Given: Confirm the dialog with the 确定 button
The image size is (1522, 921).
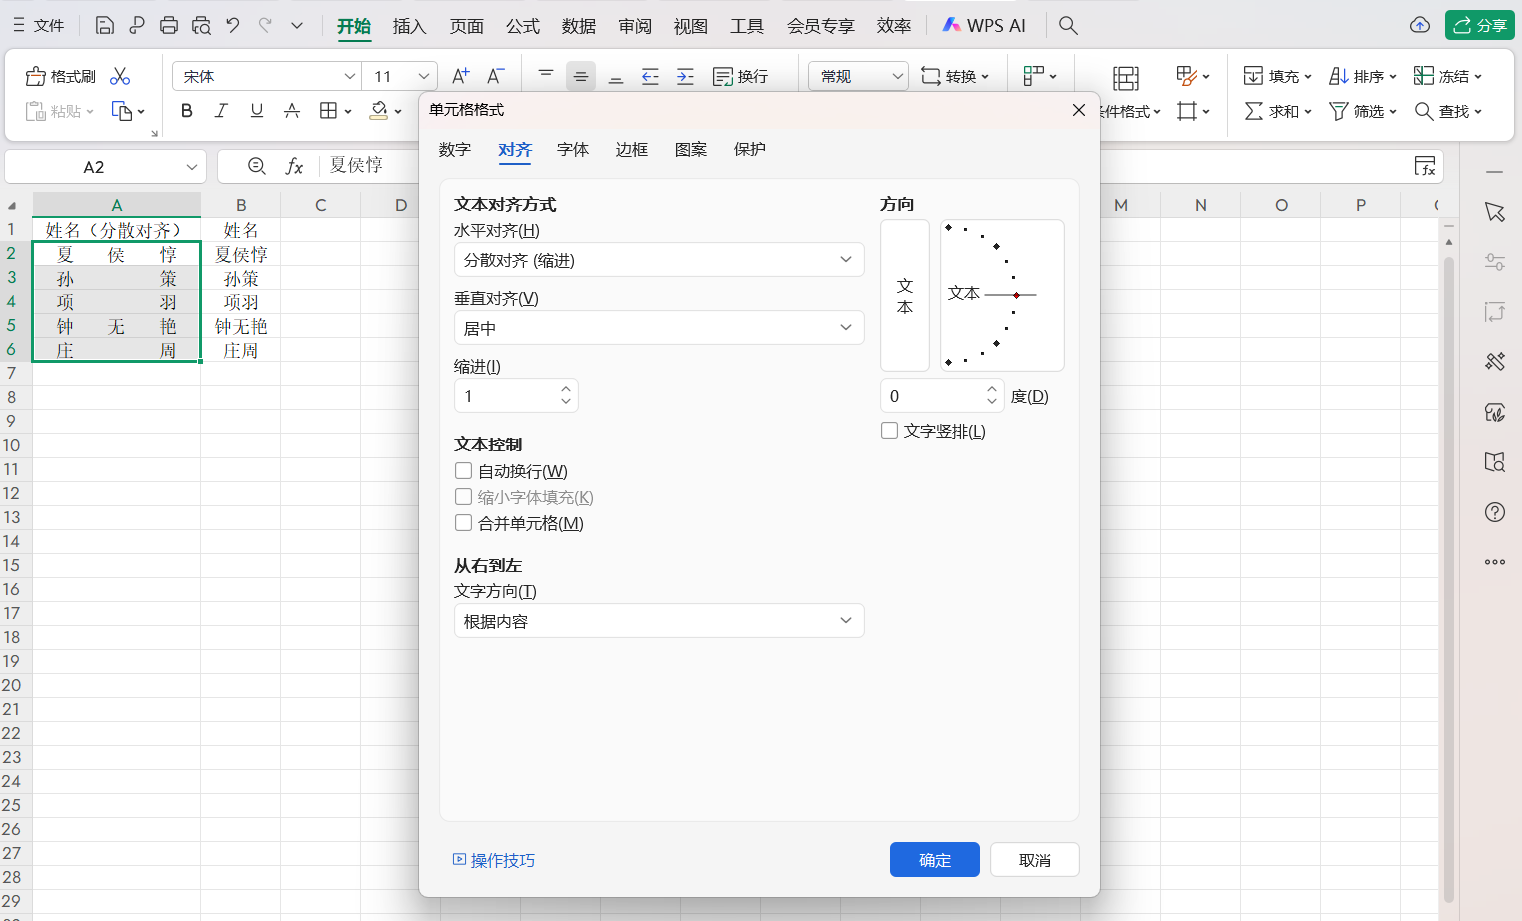Looking at the screenshot, I should coord(934,859).
